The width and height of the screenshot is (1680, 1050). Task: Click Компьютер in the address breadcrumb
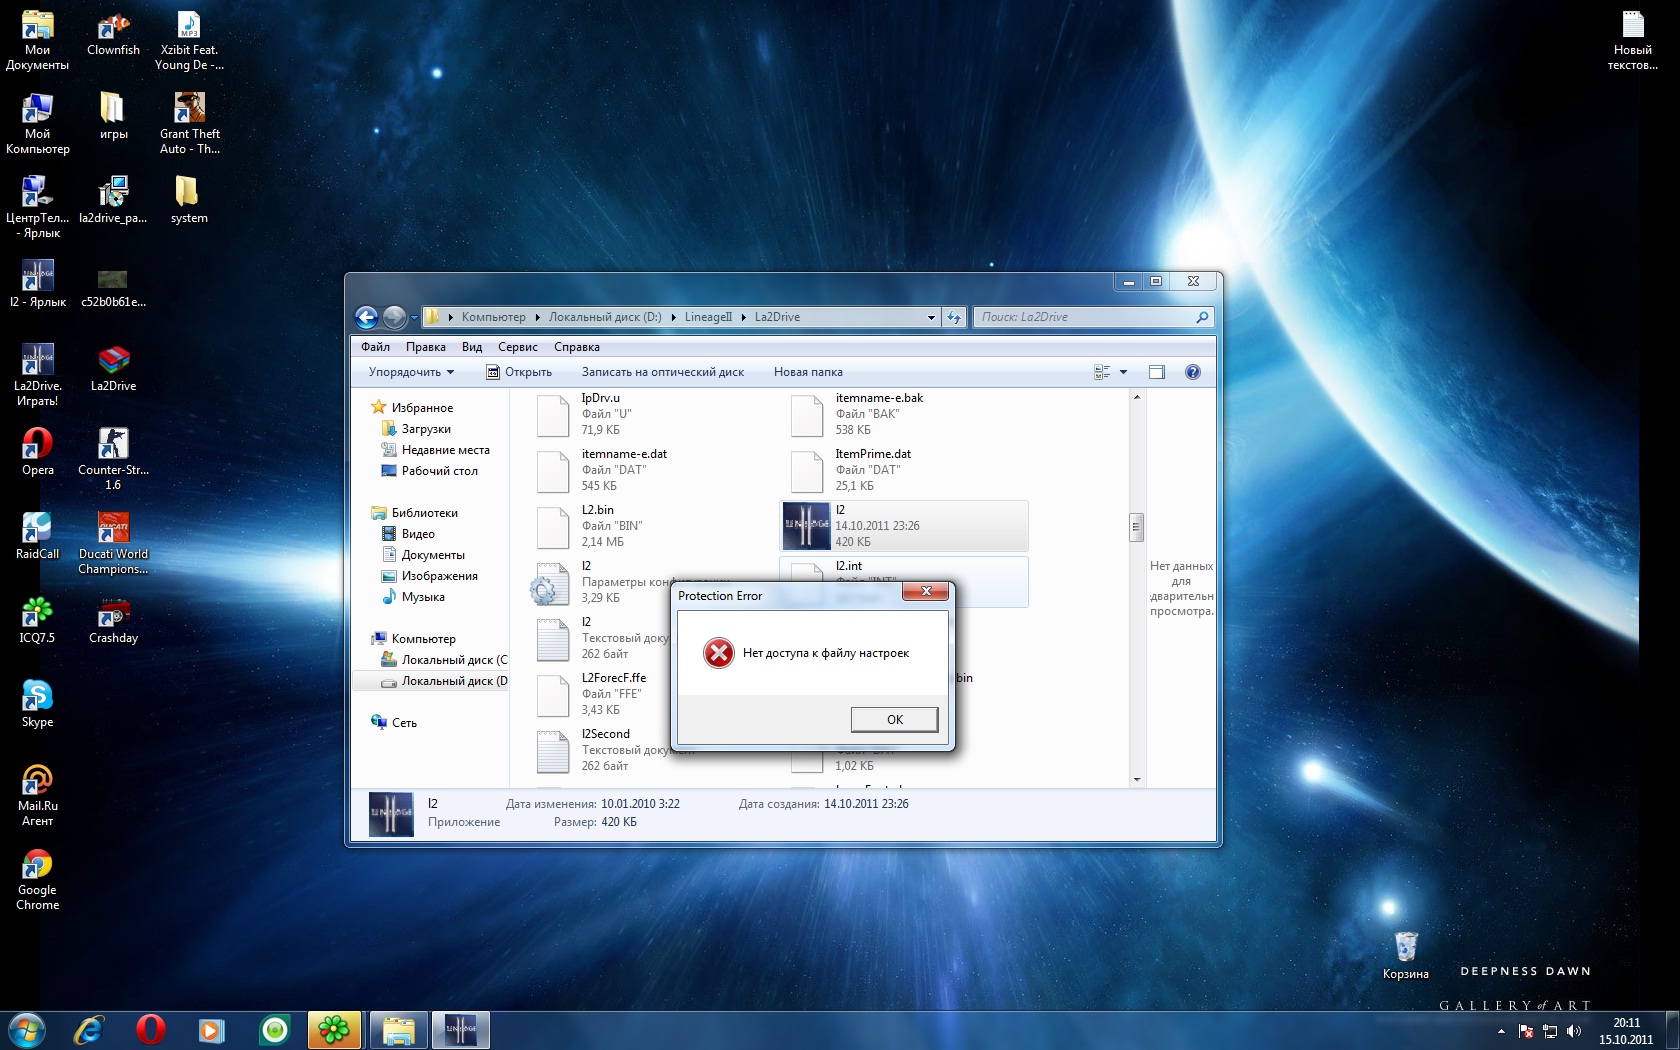pos(493,317)
